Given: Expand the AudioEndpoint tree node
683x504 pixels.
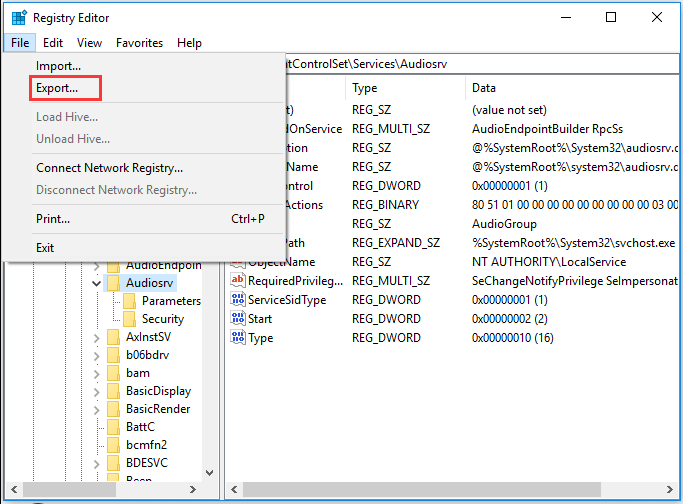Looking at the screenshot, I should point(97,265).
